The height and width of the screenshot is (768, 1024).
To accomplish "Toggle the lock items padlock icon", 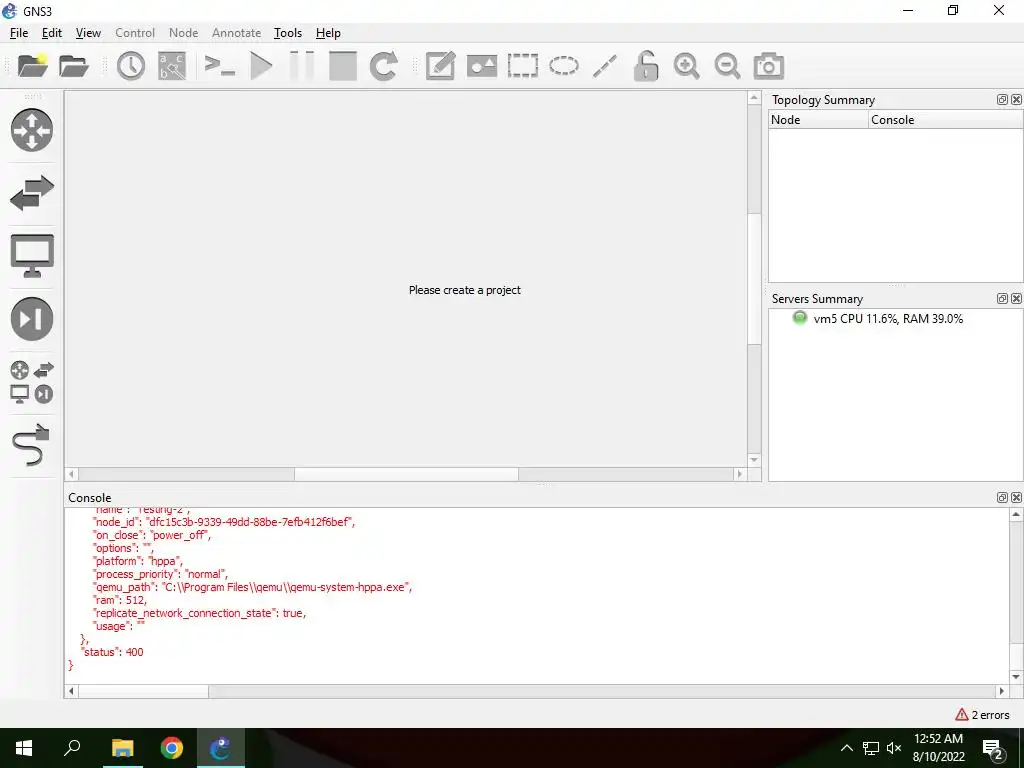I will point(646,66).
